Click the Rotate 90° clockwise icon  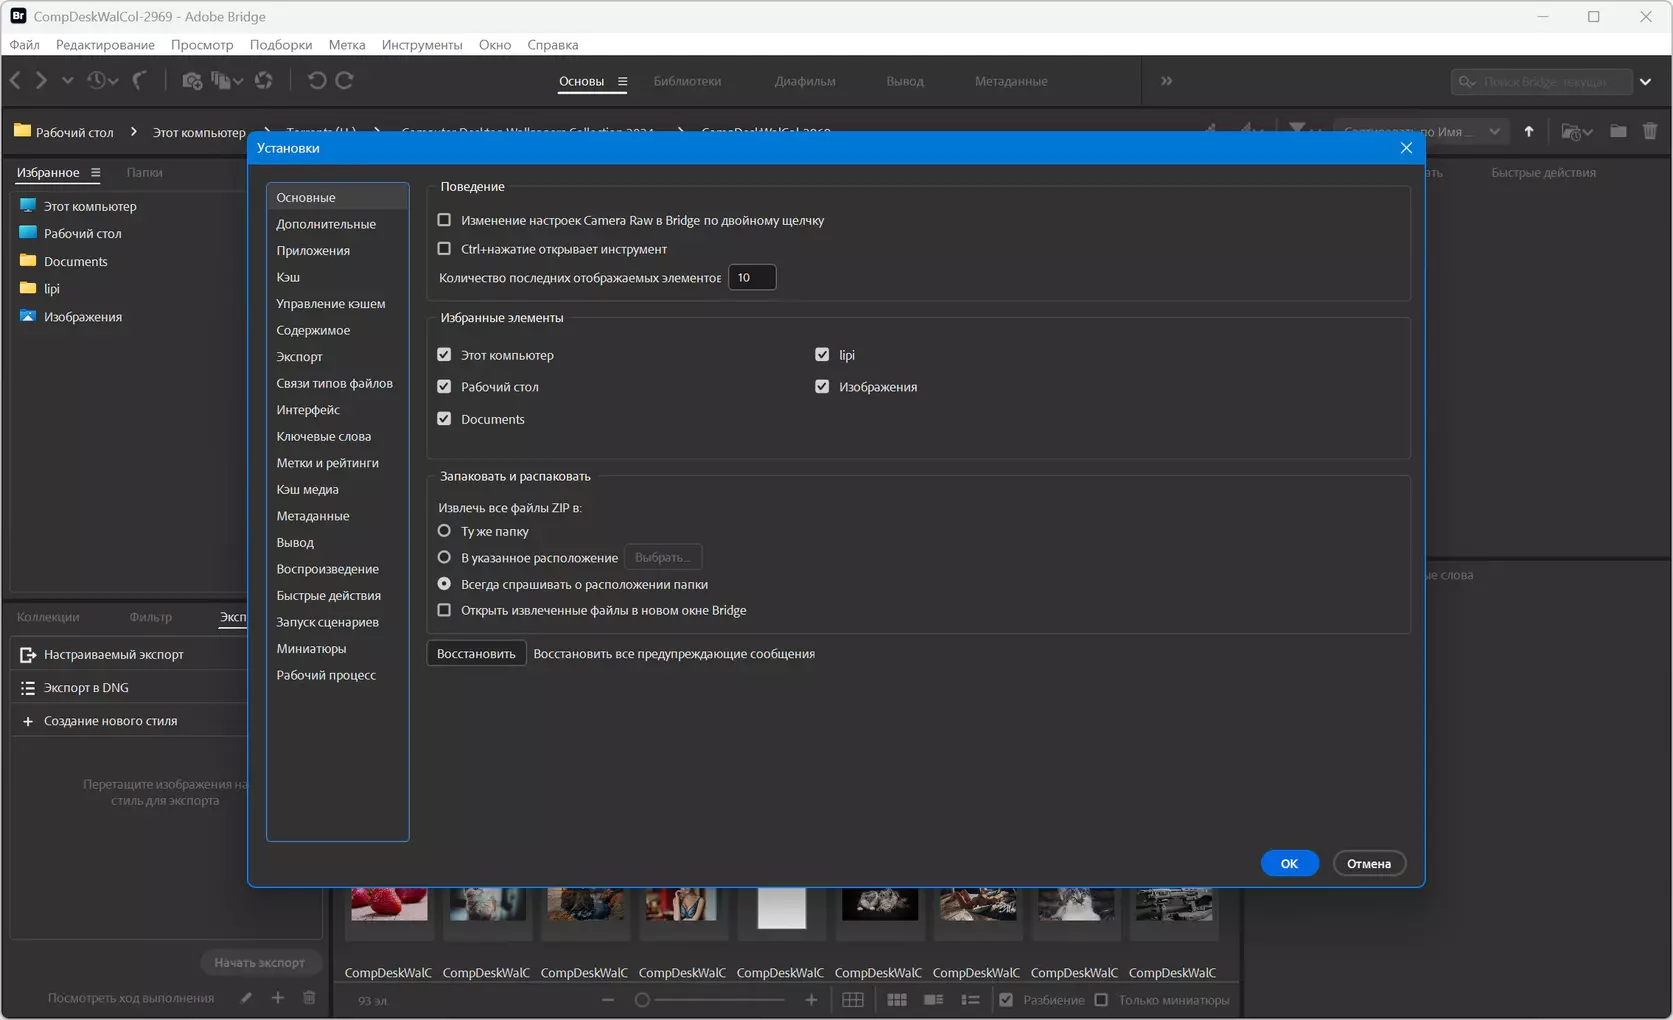pos(345,81)
